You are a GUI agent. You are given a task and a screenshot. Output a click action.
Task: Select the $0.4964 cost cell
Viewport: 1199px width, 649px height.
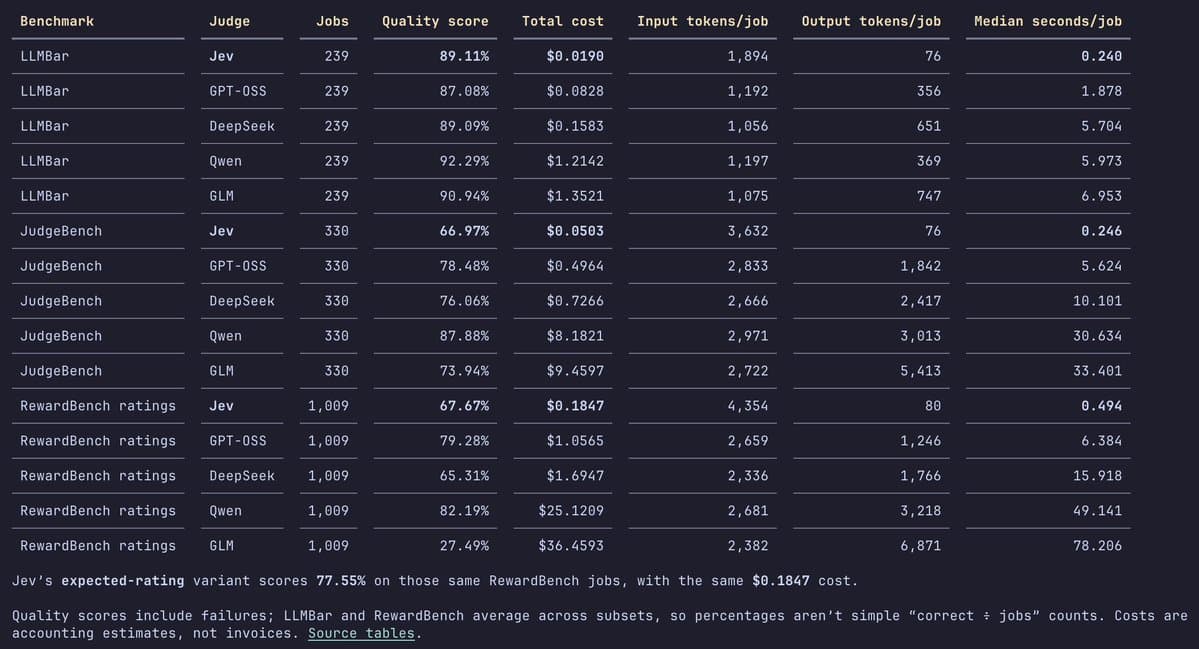[575, 266]
